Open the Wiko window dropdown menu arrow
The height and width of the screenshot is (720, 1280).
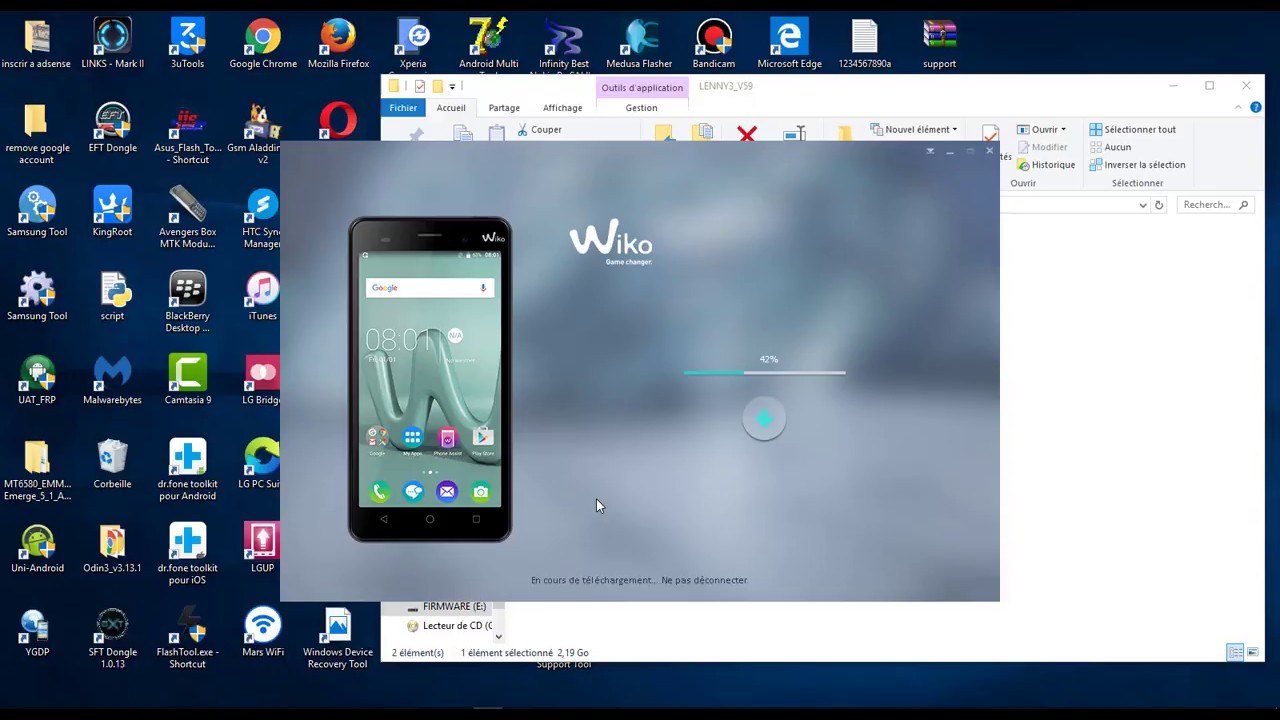point(930,151)
